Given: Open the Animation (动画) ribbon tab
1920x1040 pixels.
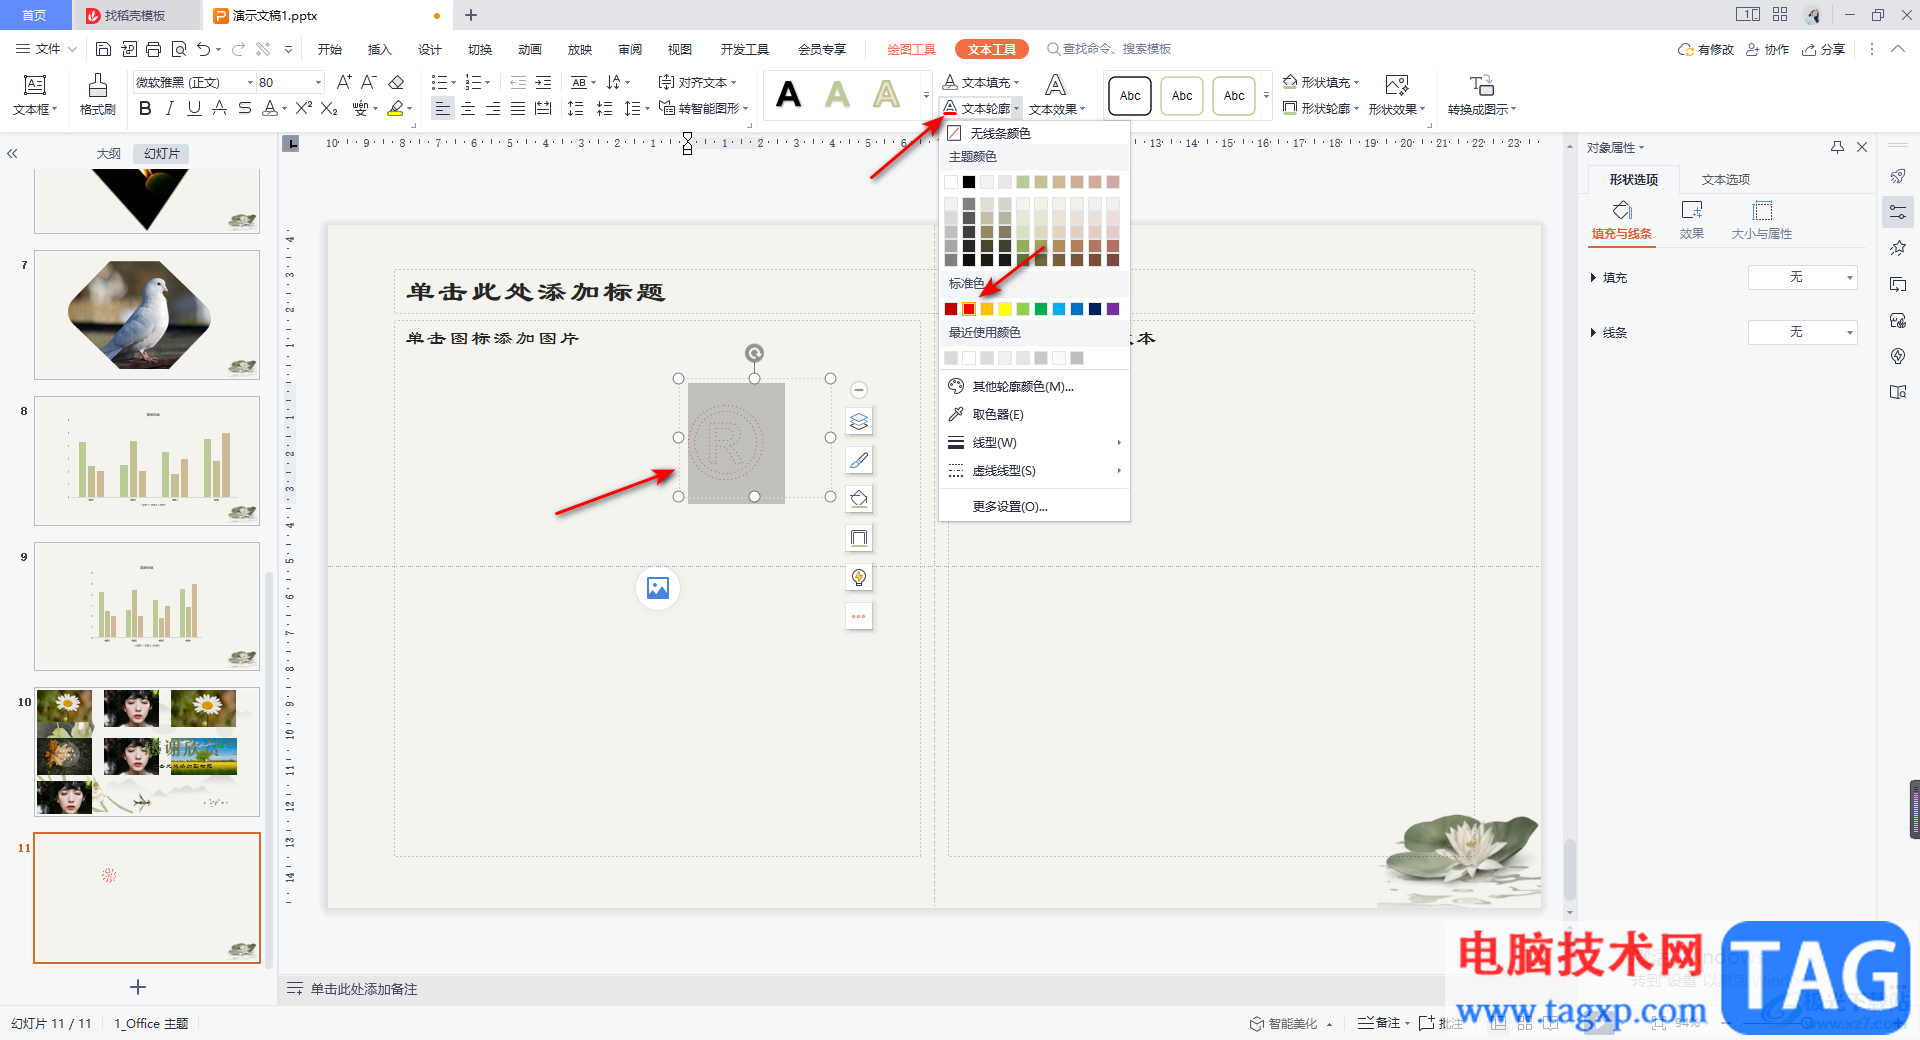Looking at the screenshot, I should click(530, 49).
